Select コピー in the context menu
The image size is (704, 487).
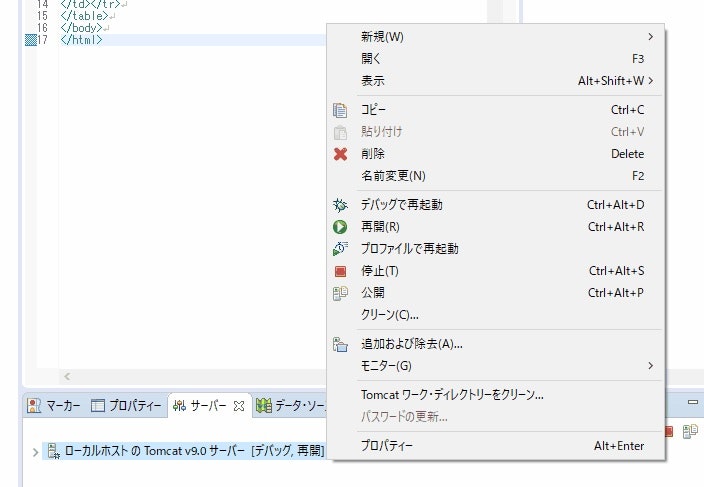[x=496, y=110]
